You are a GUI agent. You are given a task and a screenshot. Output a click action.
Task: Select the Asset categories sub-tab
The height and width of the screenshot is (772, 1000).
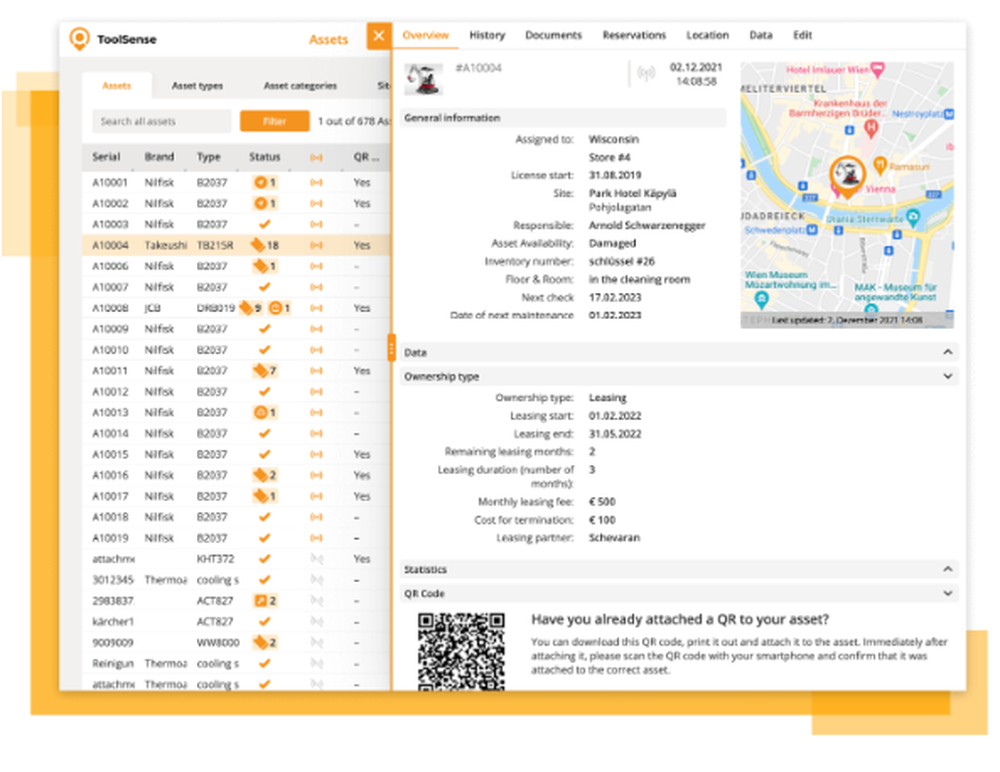(300, 85)
